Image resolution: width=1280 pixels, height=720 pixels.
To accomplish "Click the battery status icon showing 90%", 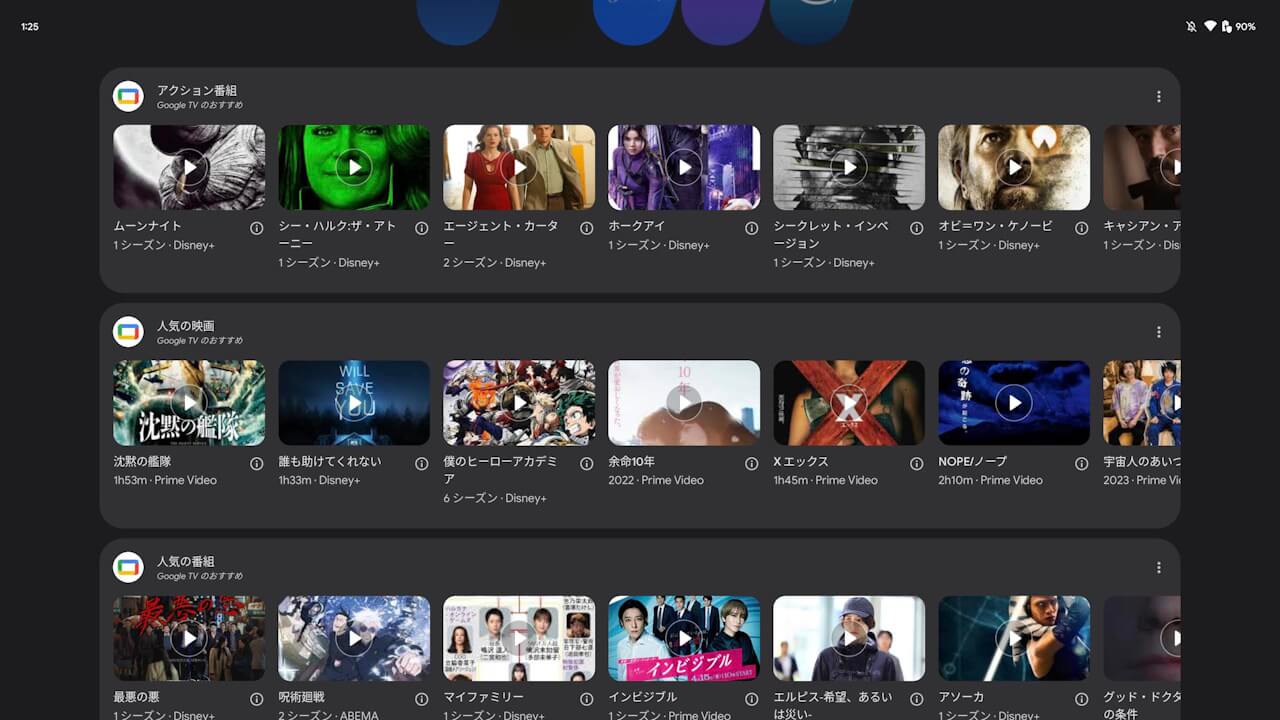I will [x=1226, y=26].
